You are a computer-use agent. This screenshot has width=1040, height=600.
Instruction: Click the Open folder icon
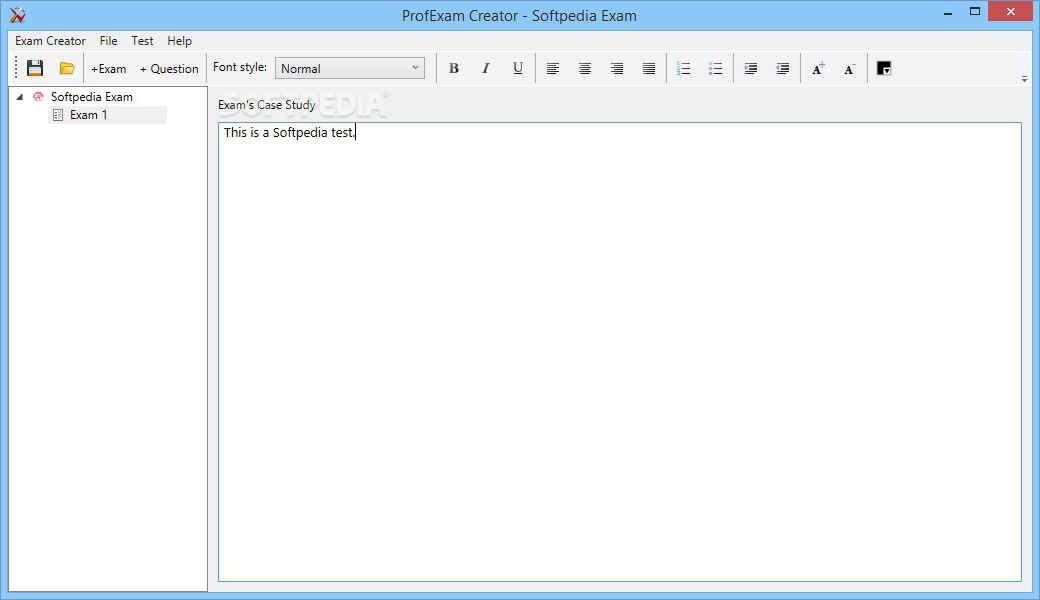click(67, 68)
